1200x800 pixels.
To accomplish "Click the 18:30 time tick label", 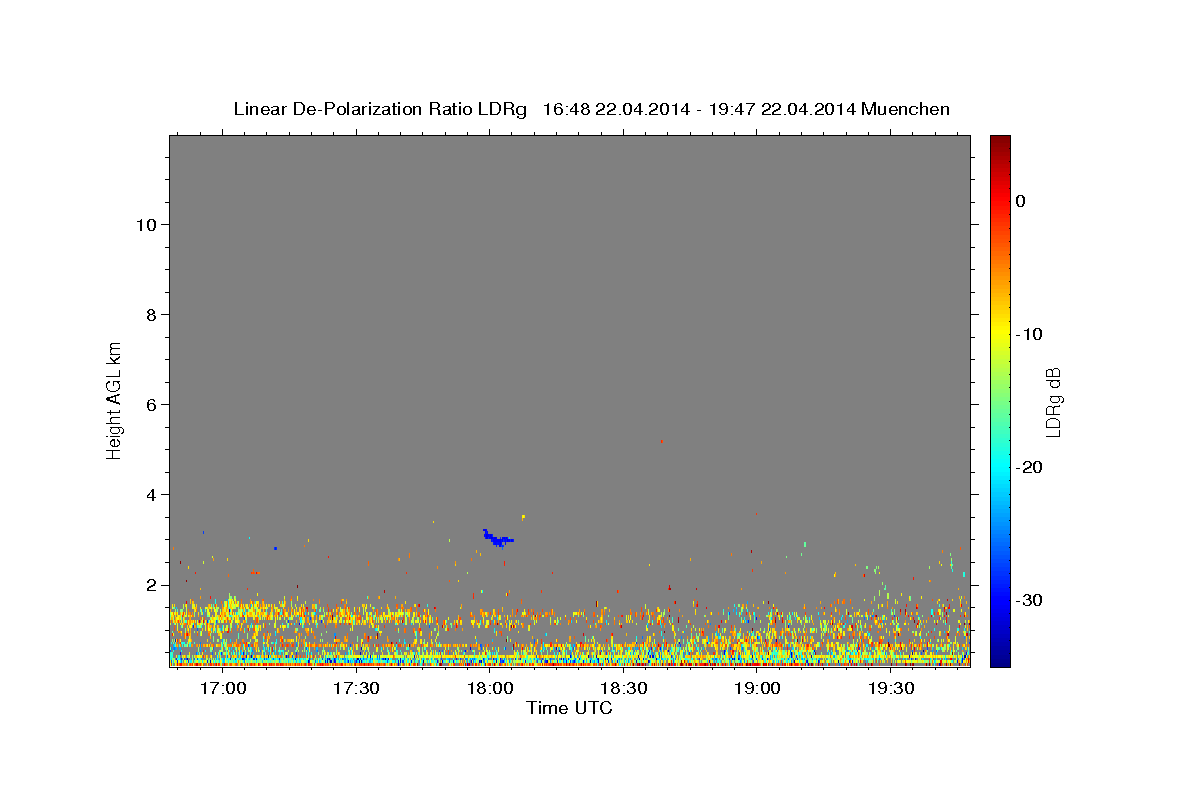I will (623, 689).
